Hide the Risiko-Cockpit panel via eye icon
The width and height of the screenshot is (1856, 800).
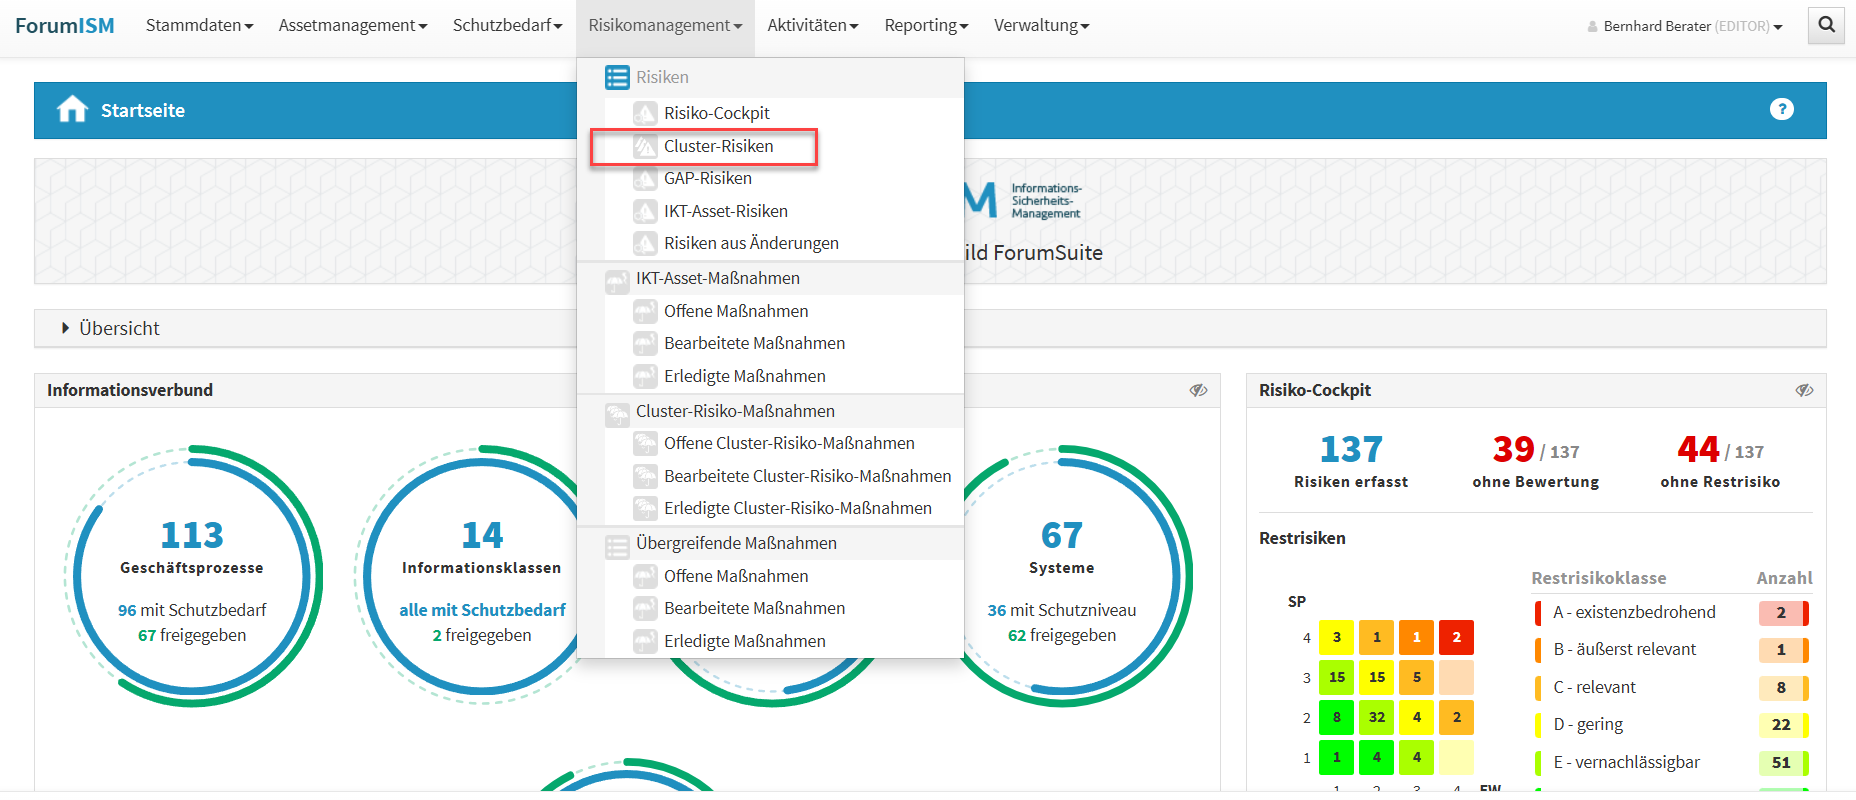(1804, 390)
